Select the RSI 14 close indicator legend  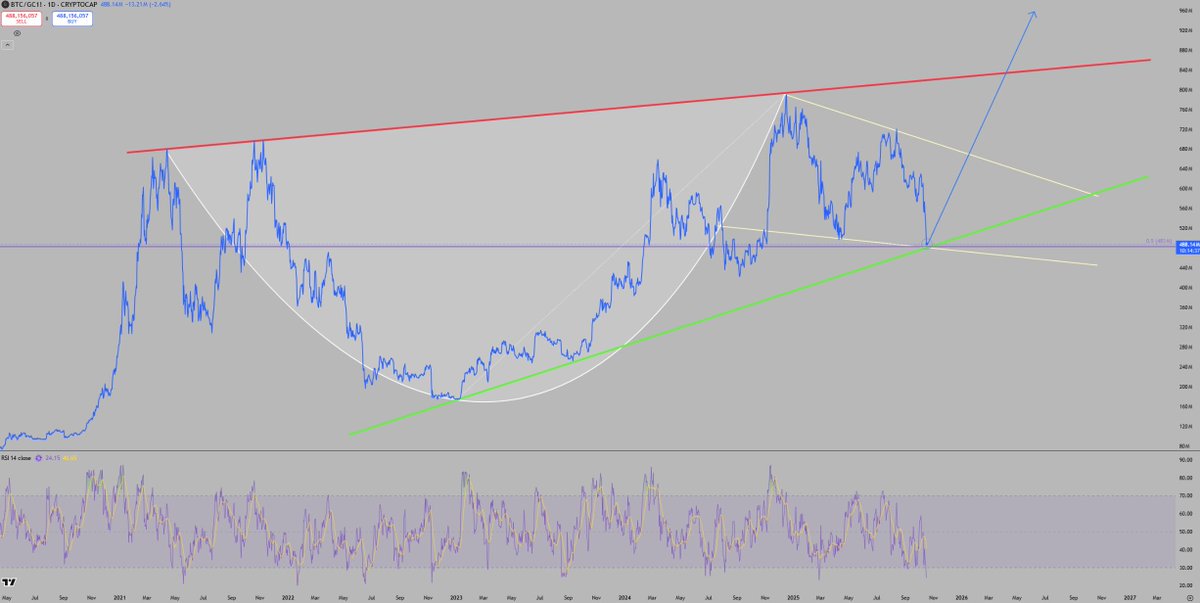[x=18, y=458]
